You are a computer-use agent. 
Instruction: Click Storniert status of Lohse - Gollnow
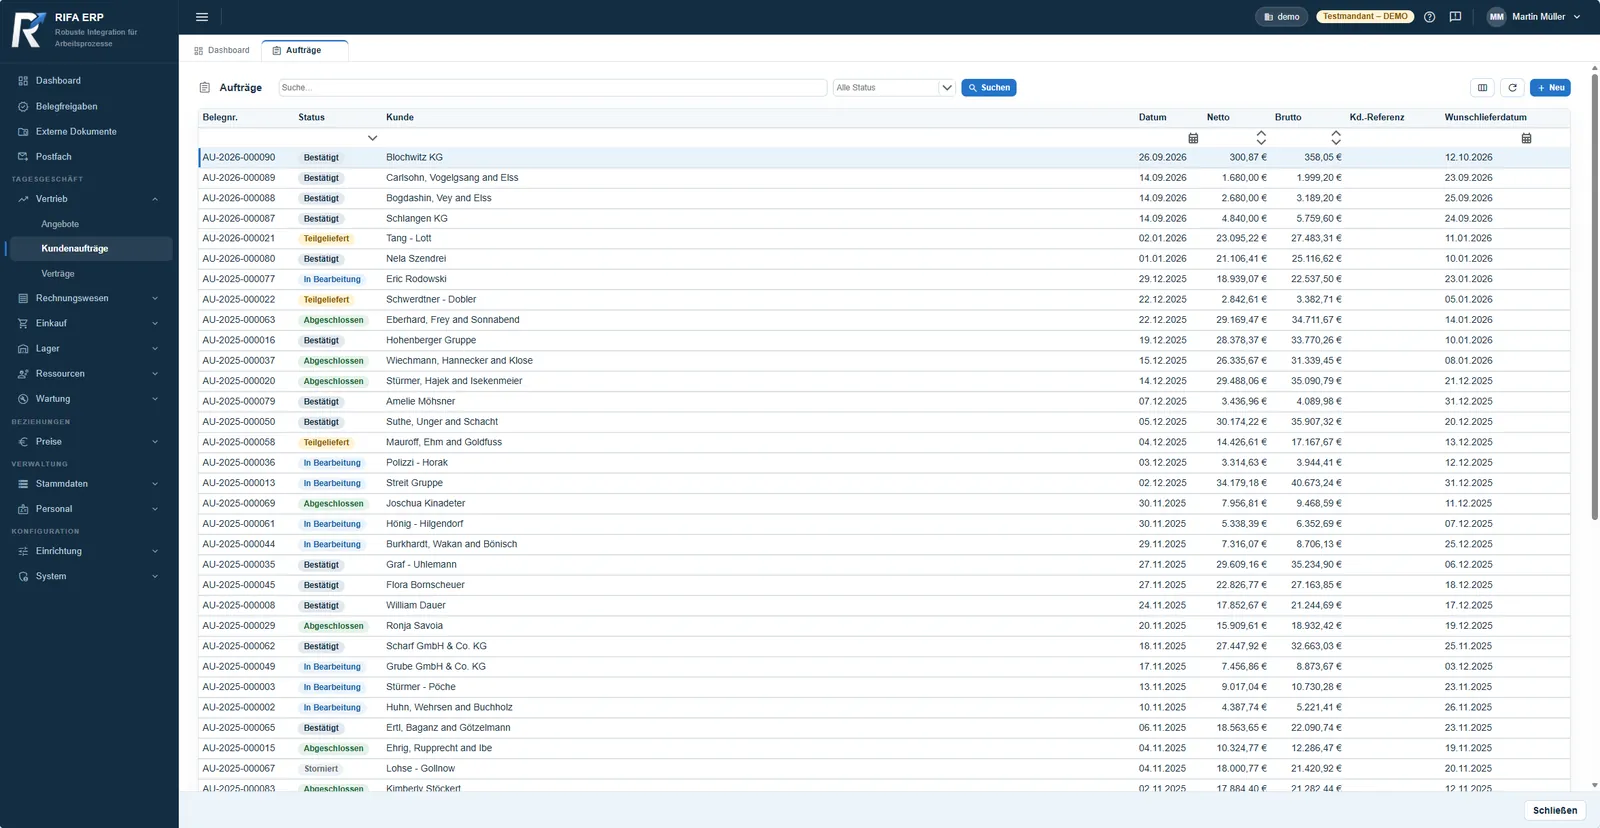click(x=321, y=769)
